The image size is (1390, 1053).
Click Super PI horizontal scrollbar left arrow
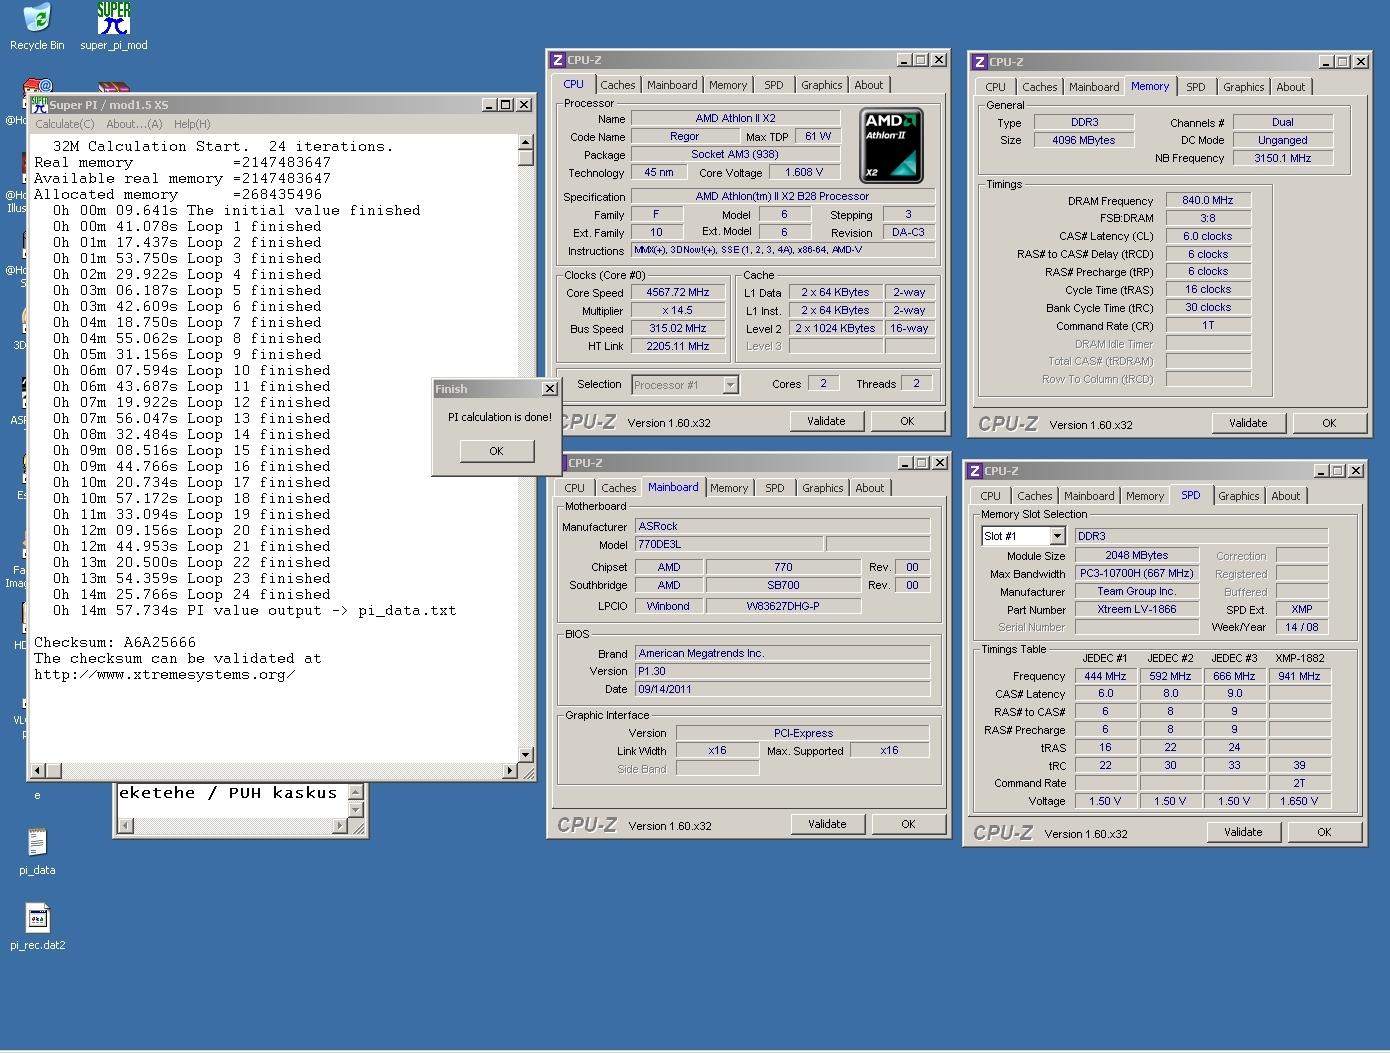[39, 771]
